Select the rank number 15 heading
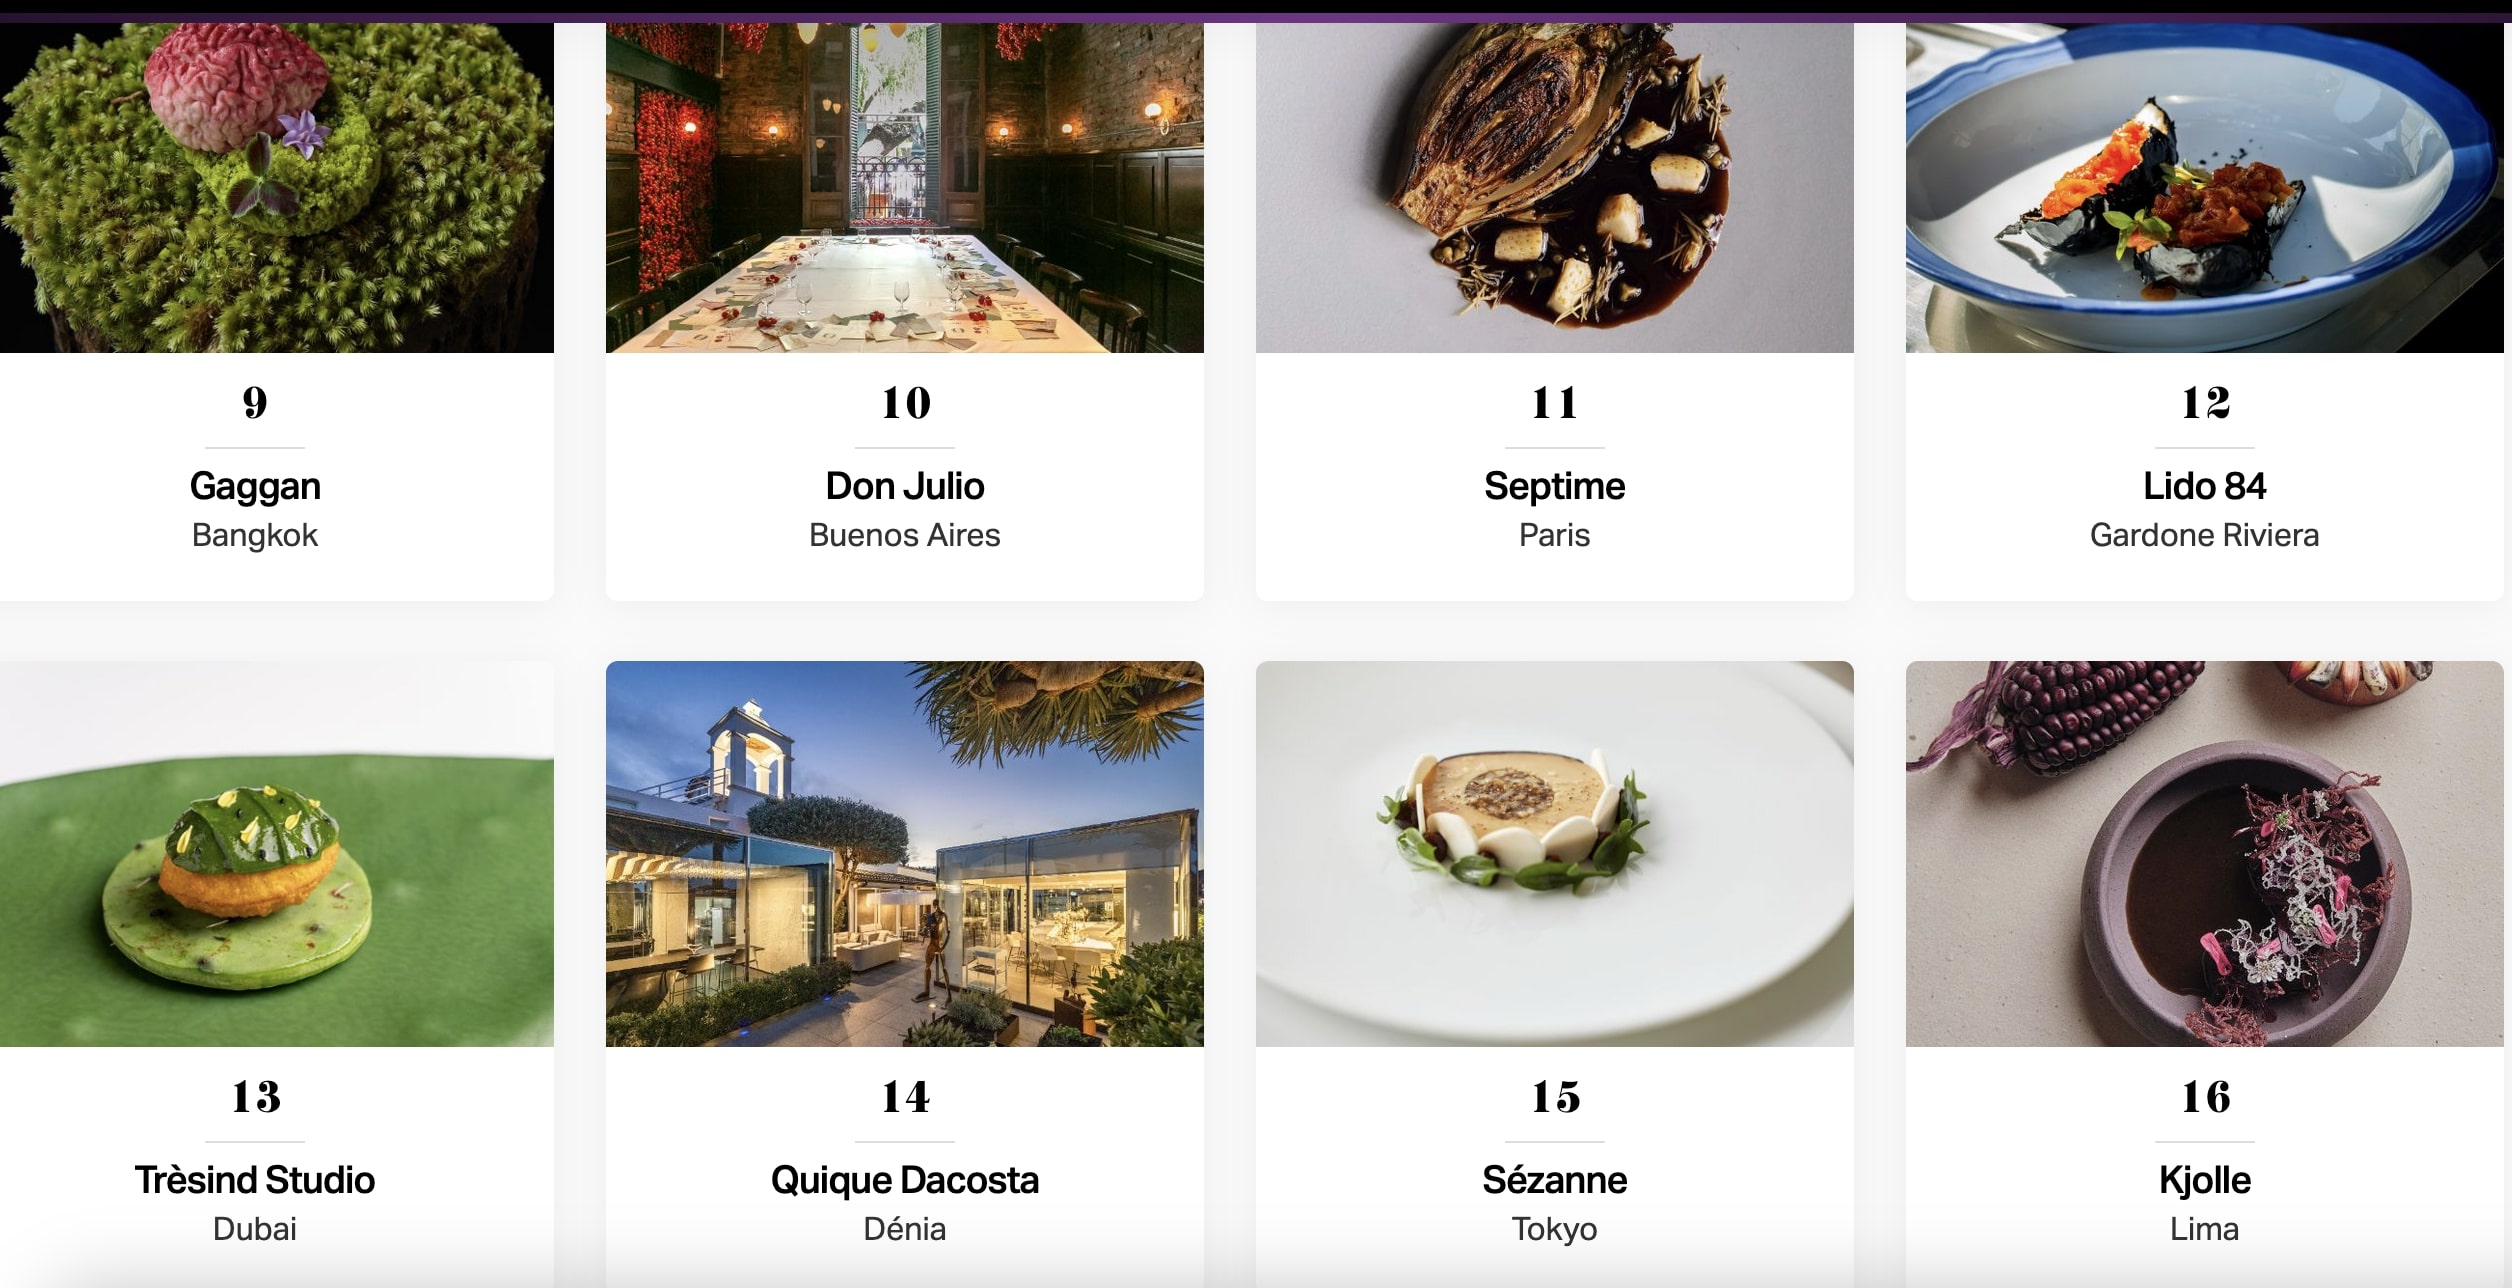The image size is (2512, 1288). tap(1556, 1097)
